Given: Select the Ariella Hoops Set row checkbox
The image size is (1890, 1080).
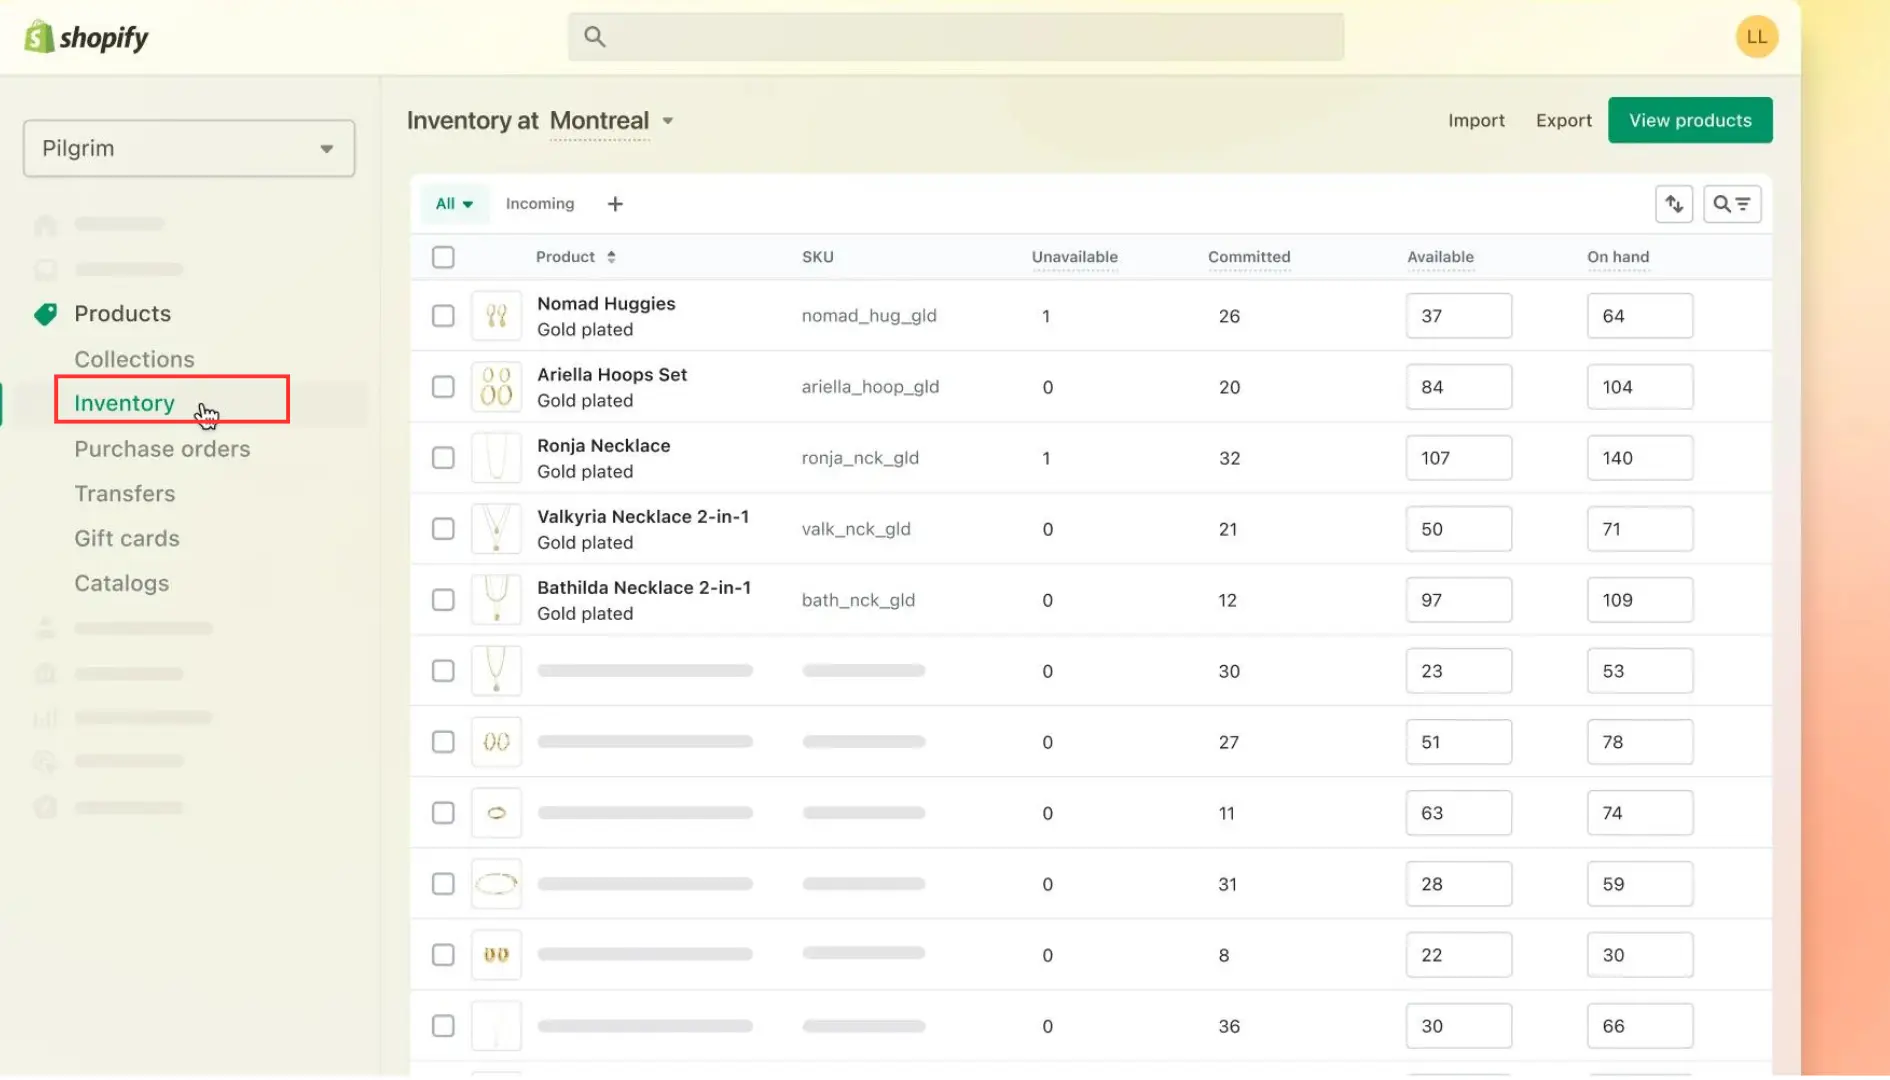Looking at the screenshot, I should coord(443,387).
